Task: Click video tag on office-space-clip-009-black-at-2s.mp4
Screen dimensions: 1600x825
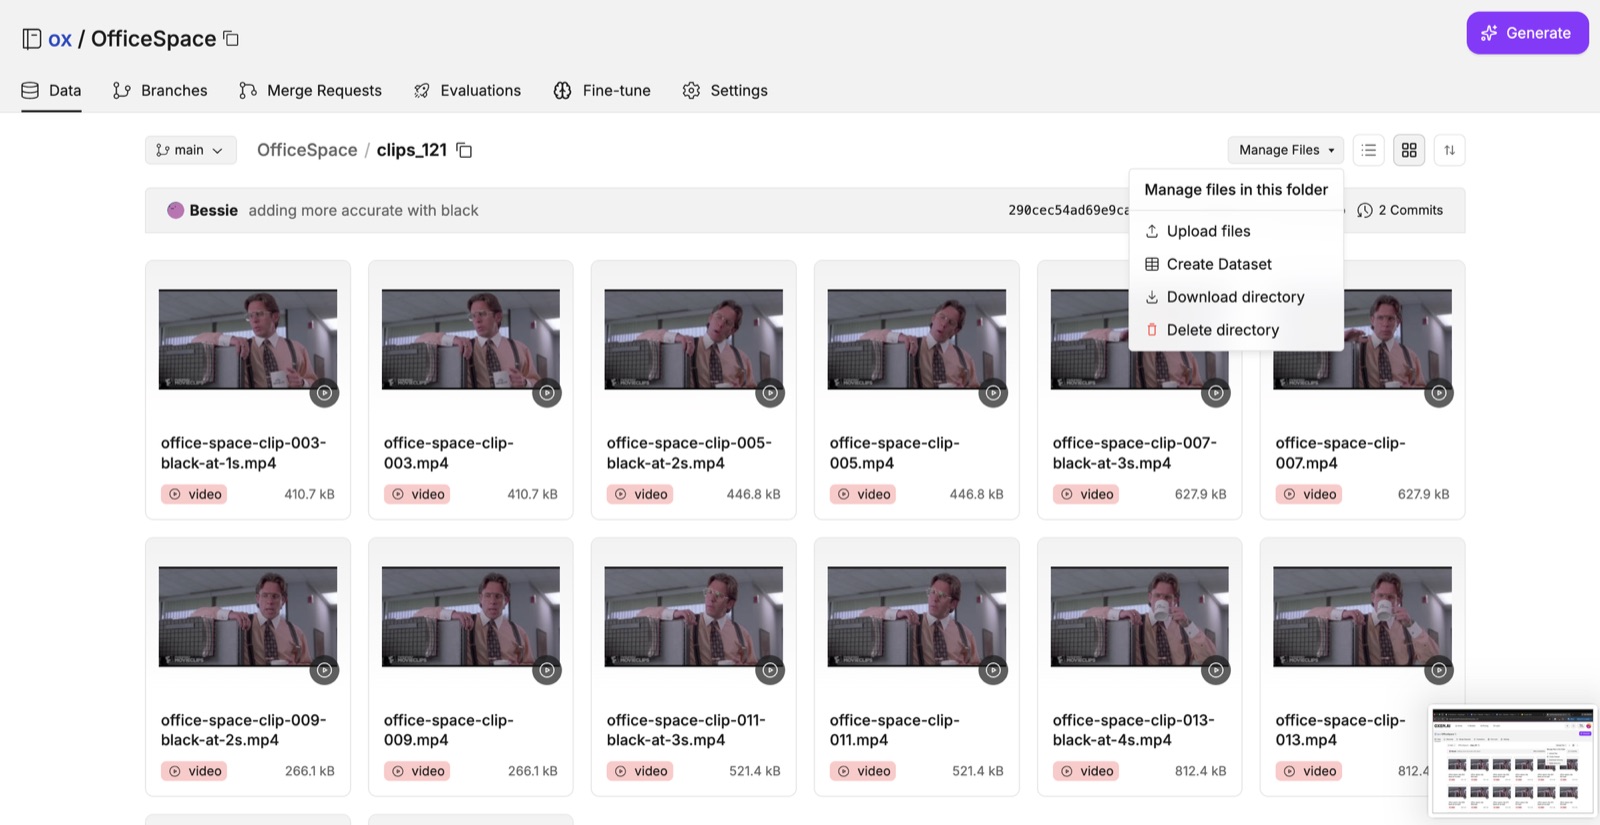Action: tap(194, 771)
